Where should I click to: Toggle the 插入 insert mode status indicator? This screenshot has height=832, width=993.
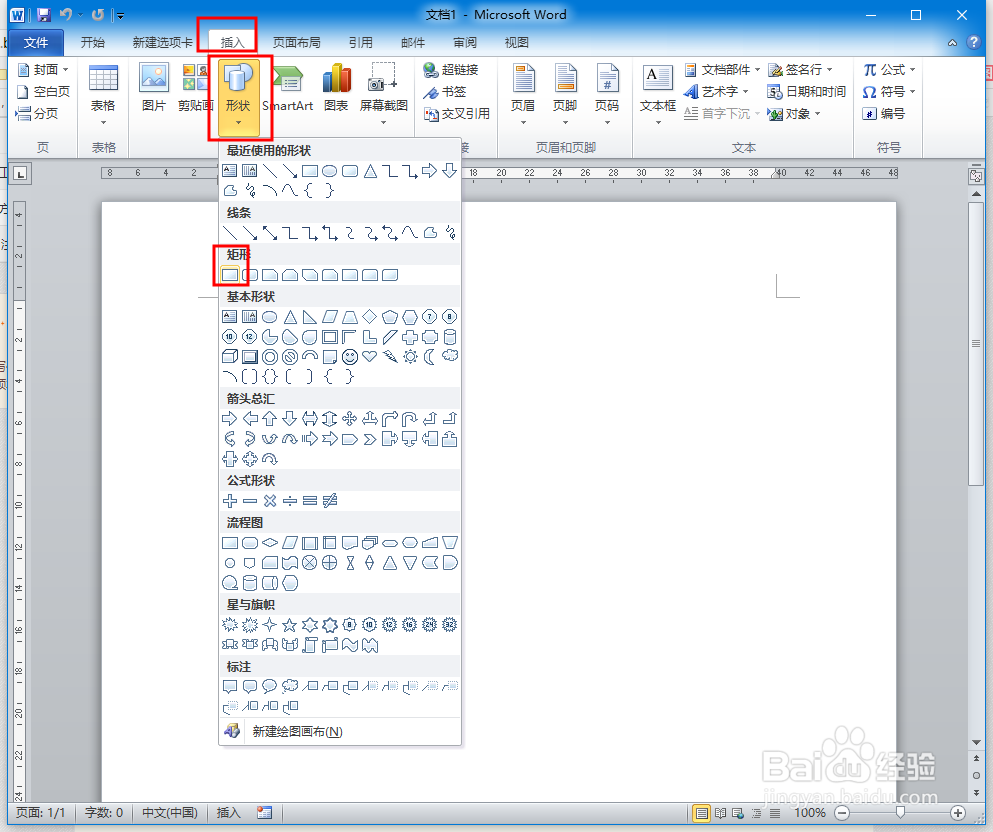coord(229,813)
